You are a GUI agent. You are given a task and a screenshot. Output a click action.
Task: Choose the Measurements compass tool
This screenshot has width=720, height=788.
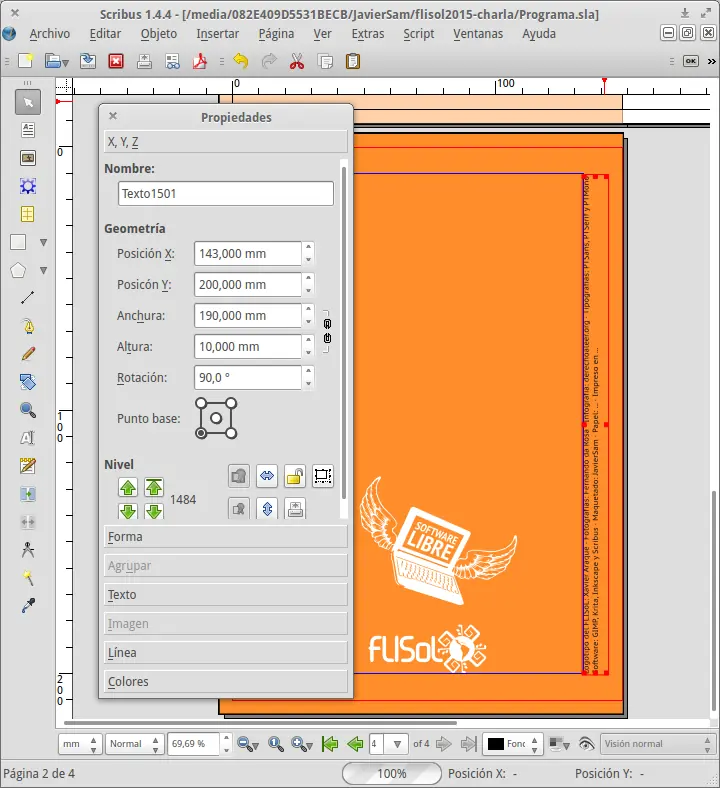pos(28,550)
